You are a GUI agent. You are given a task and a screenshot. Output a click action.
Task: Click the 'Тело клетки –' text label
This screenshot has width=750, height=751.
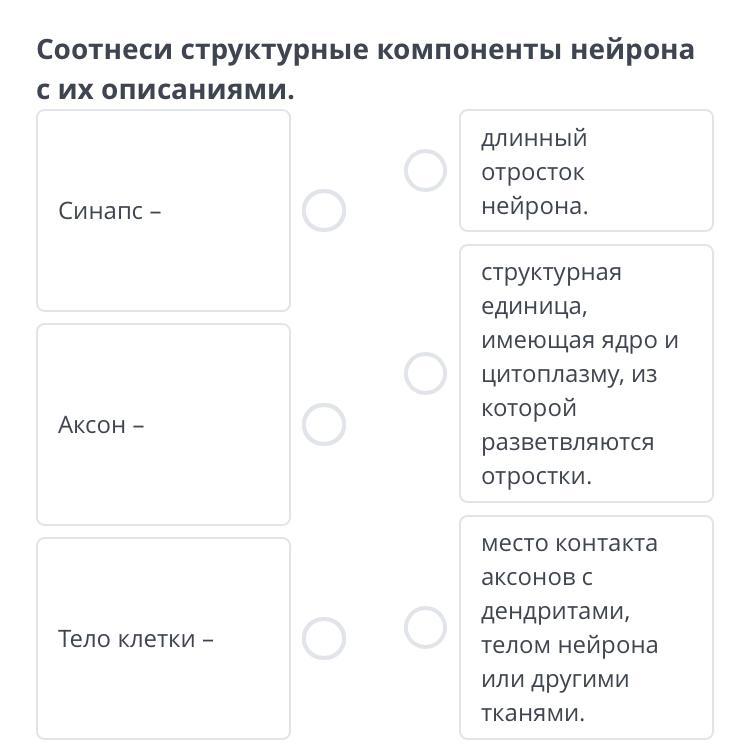pos(136,639)
